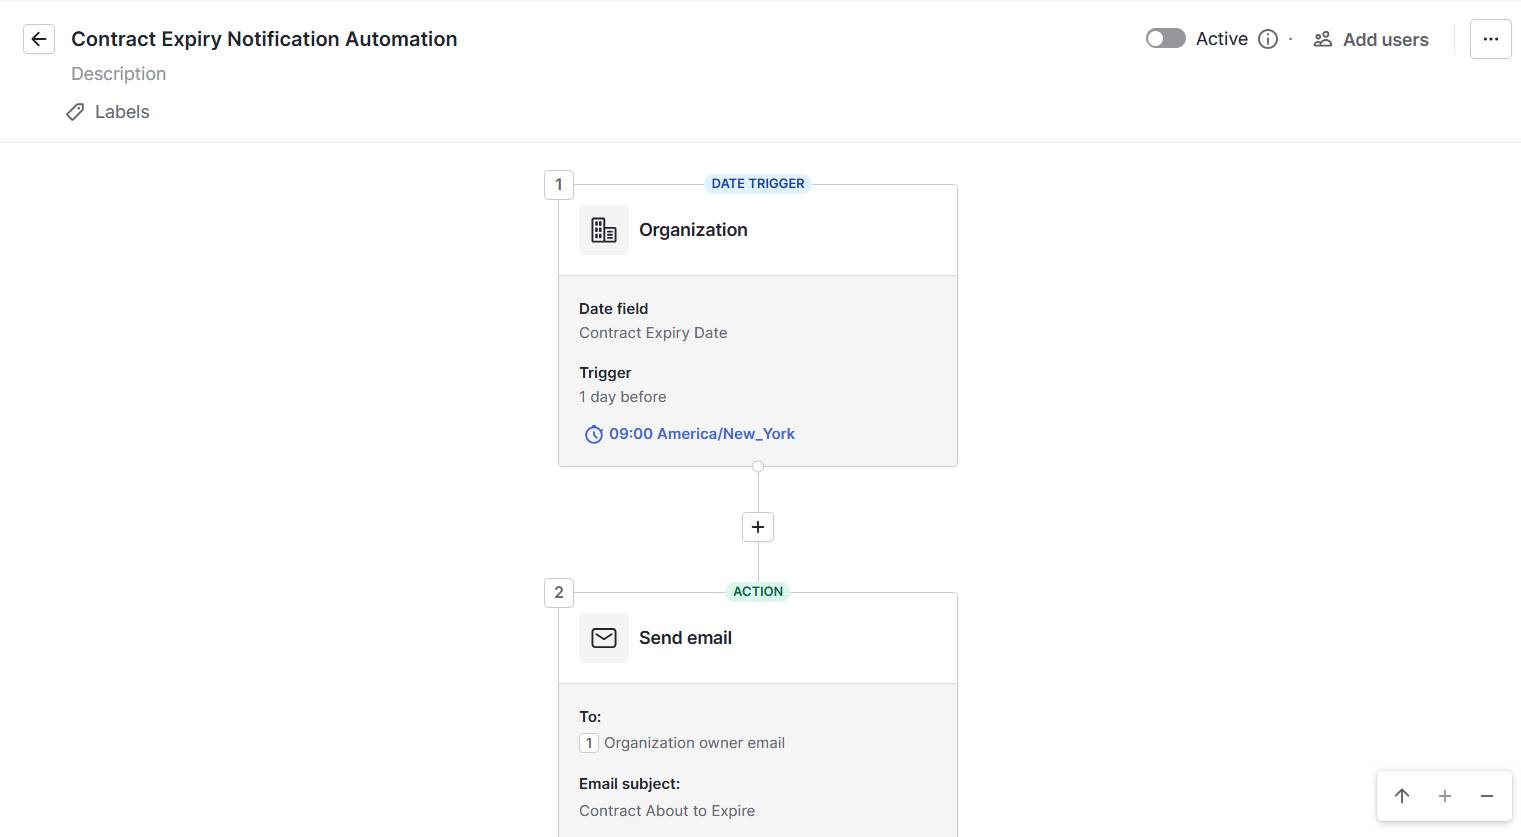Add a step with the plus button between nodes

pyautogui.click(x=758, y=527)
